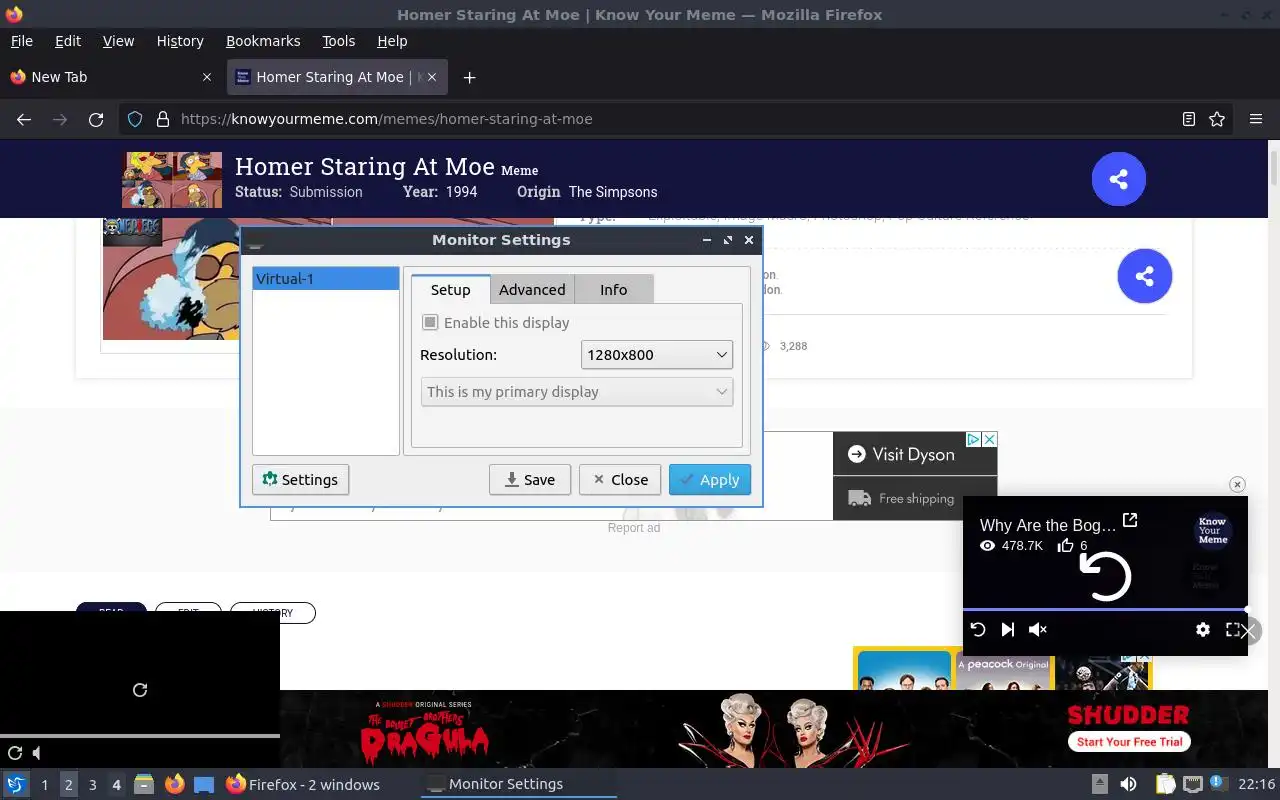Click the removable media eject tray icon
Viewport: 1280px width, 800px height.
click(1099, 784)
